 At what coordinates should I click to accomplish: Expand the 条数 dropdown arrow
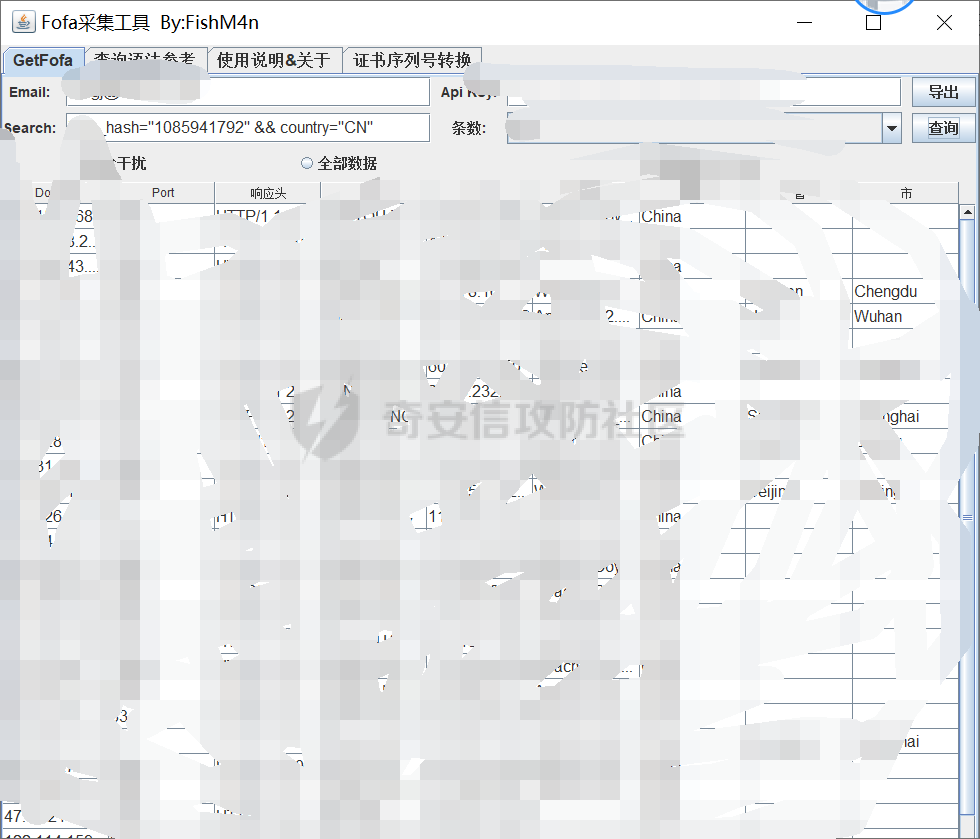891,128
